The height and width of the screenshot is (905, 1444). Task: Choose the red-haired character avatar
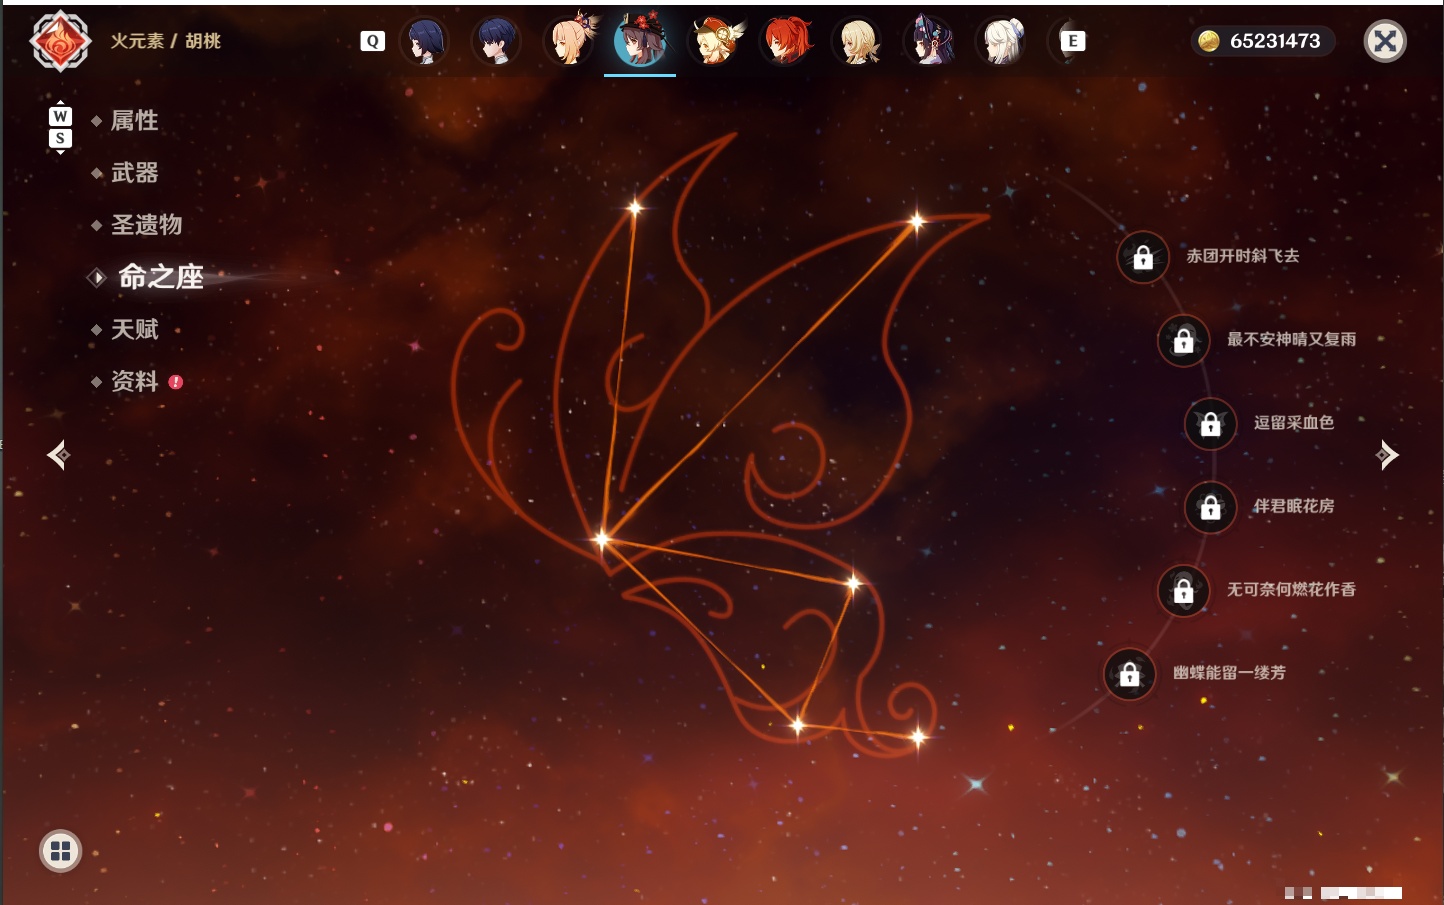tap(787, 41)
